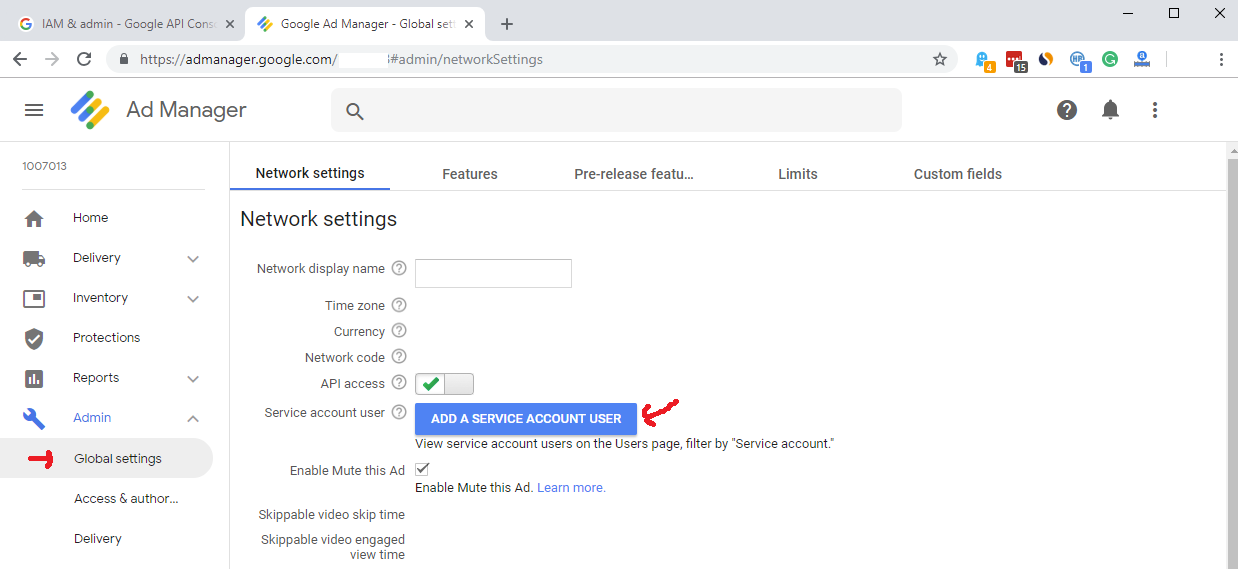Click Add a Service Account User button
The height and width of the screenshot is (569, 1238).
click(x=526, y=419)
